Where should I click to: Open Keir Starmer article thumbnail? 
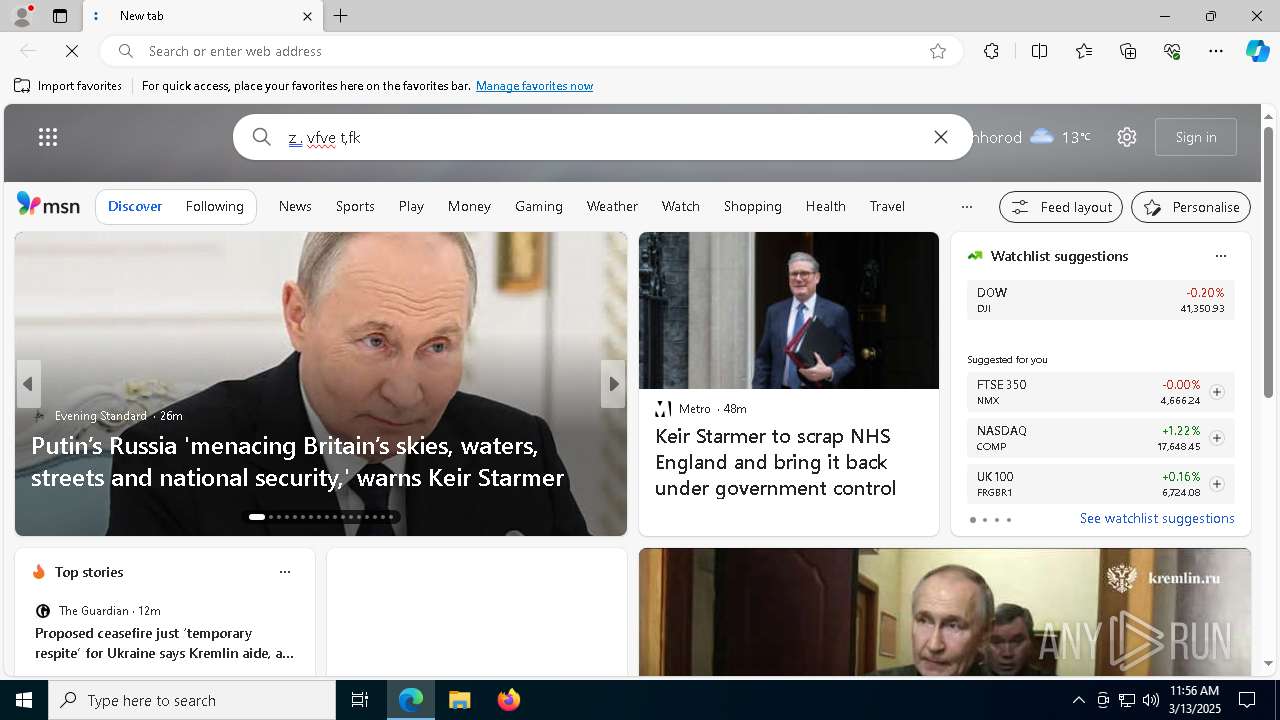point(789,310)
